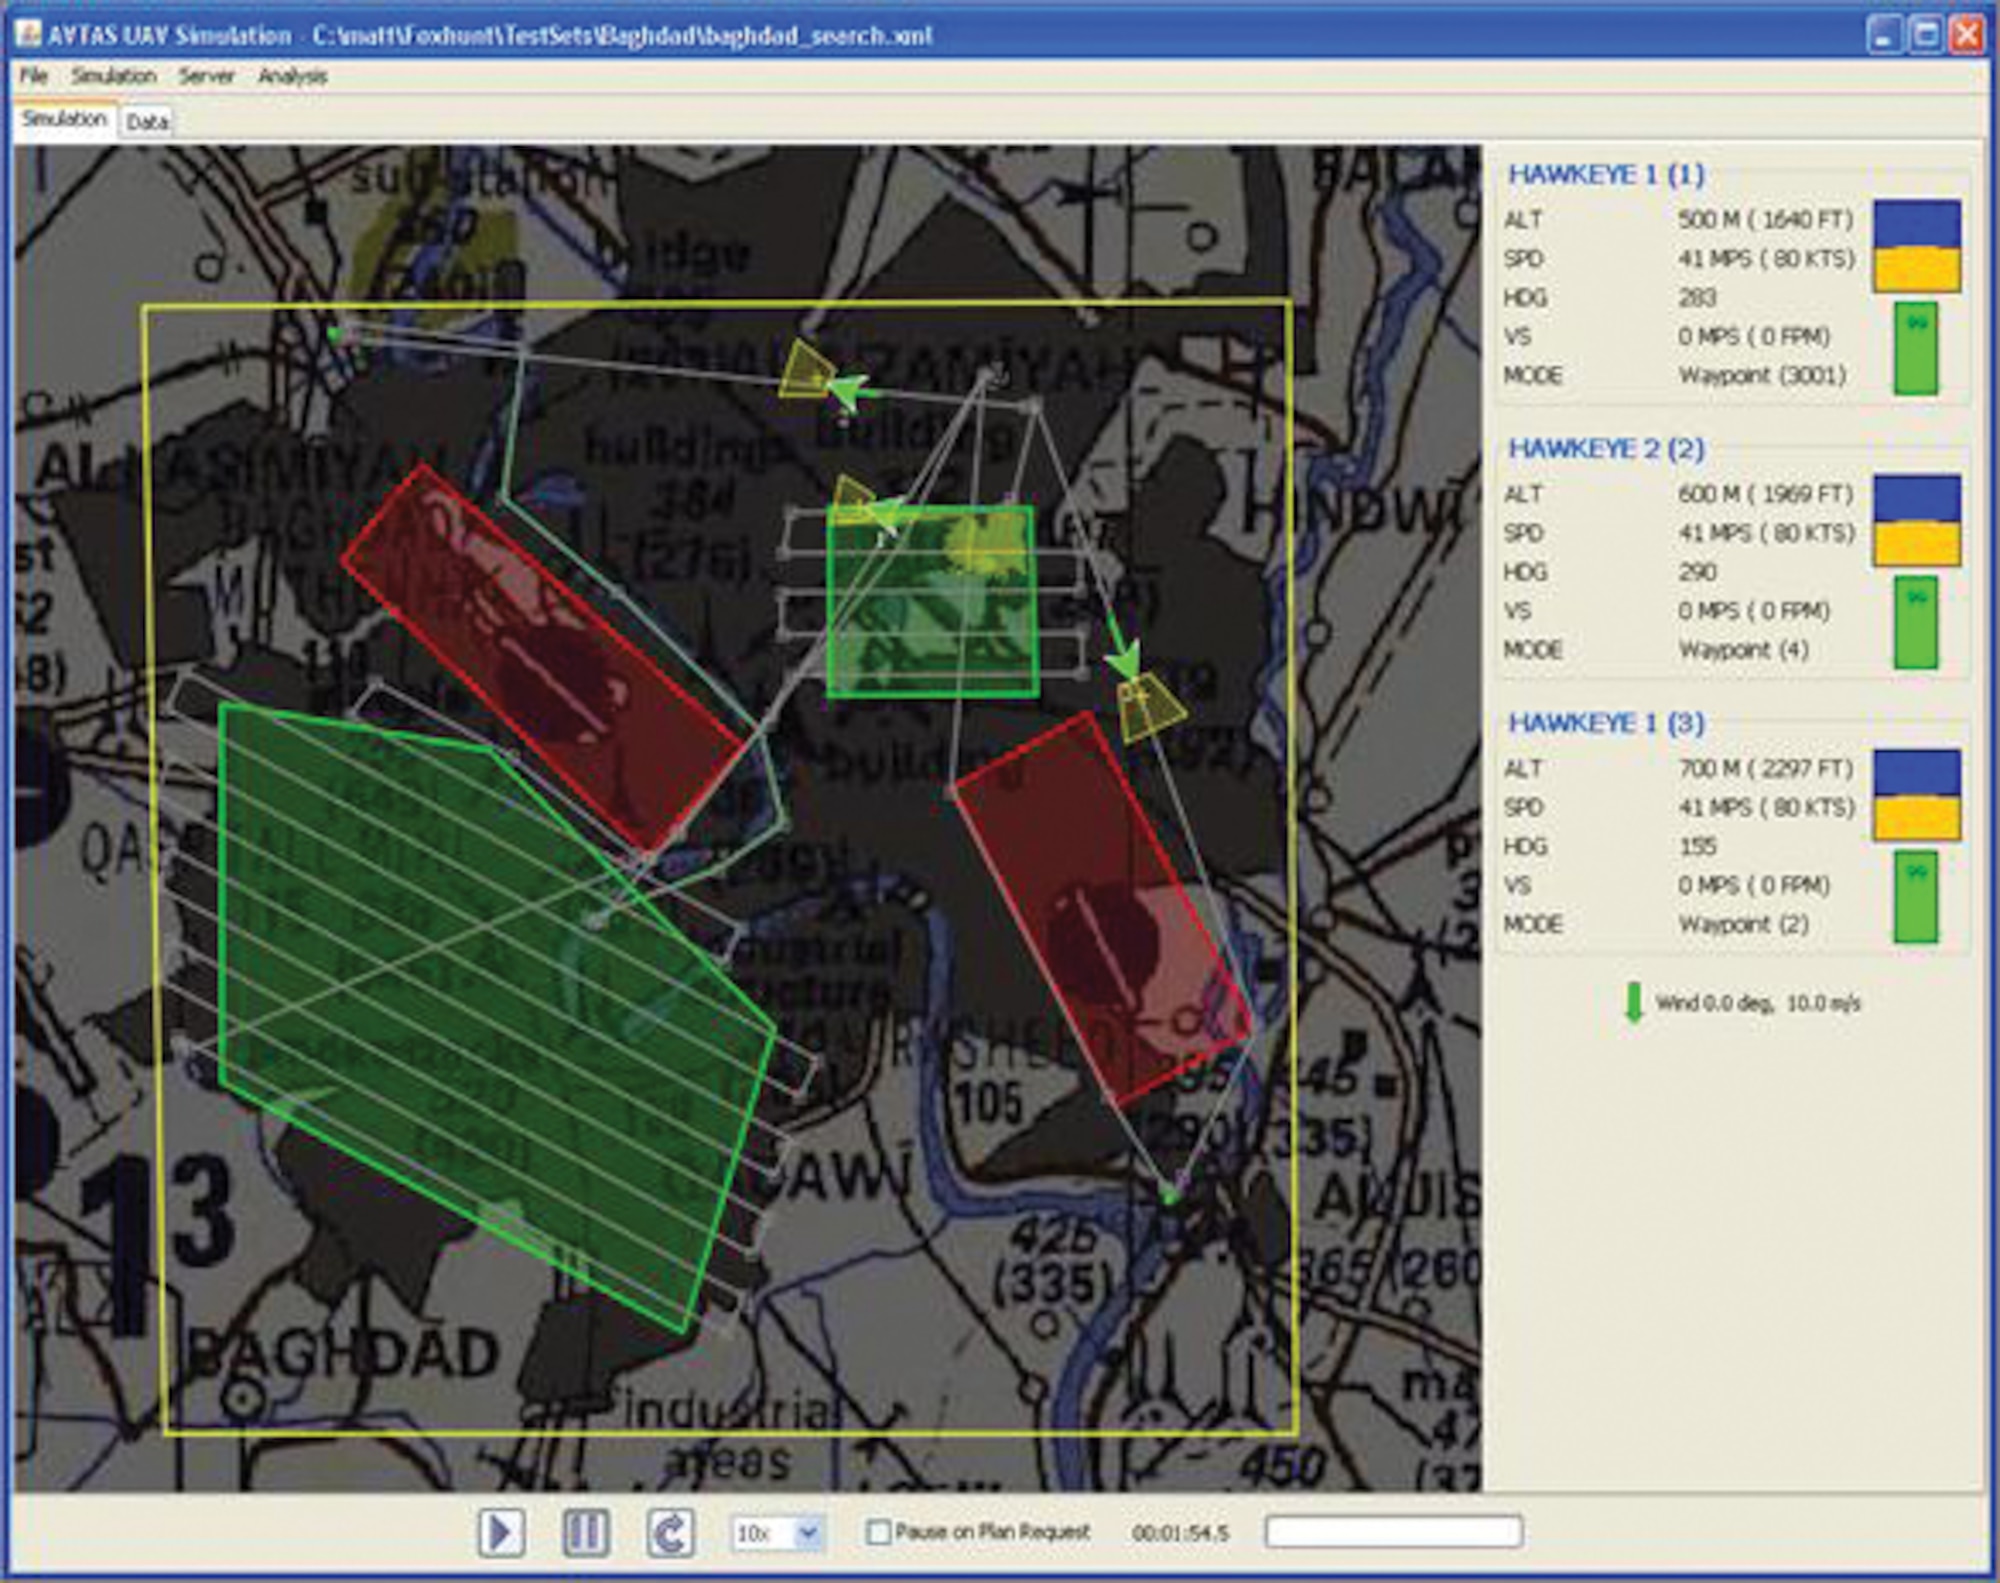
Task: Click the Hawkeye 2 (2) green fuel gauge
Action: click(x=1916, y=623)
